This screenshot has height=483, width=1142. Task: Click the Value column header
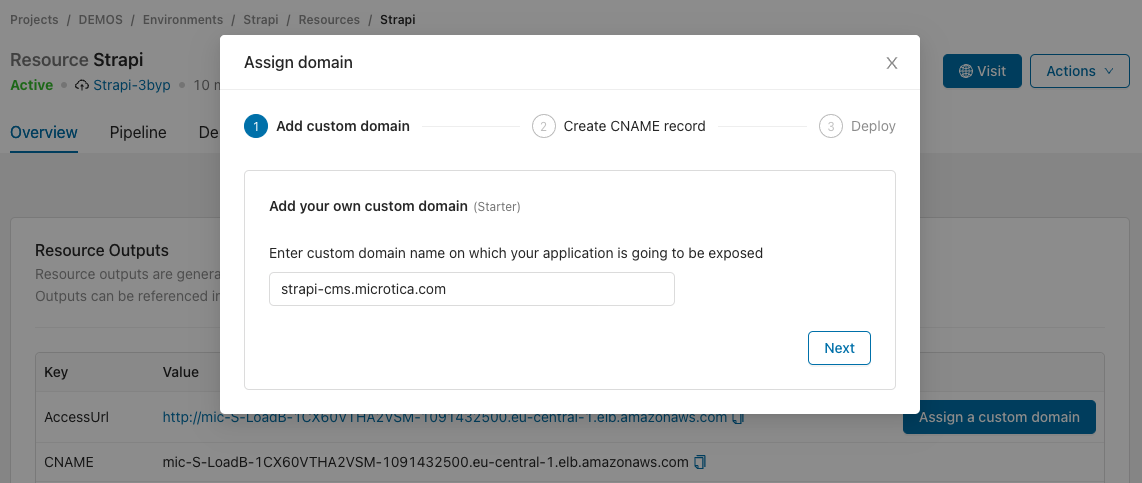(x=181, y=372)
